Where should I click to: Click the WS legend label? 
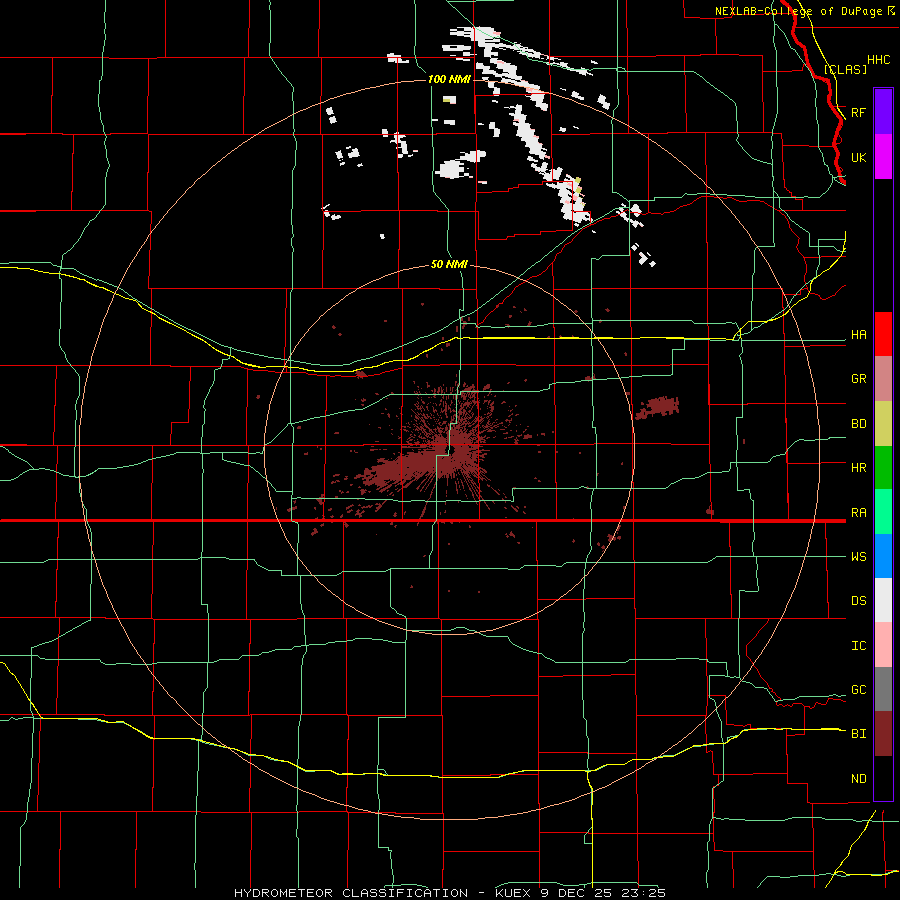[x=859, y=557]
